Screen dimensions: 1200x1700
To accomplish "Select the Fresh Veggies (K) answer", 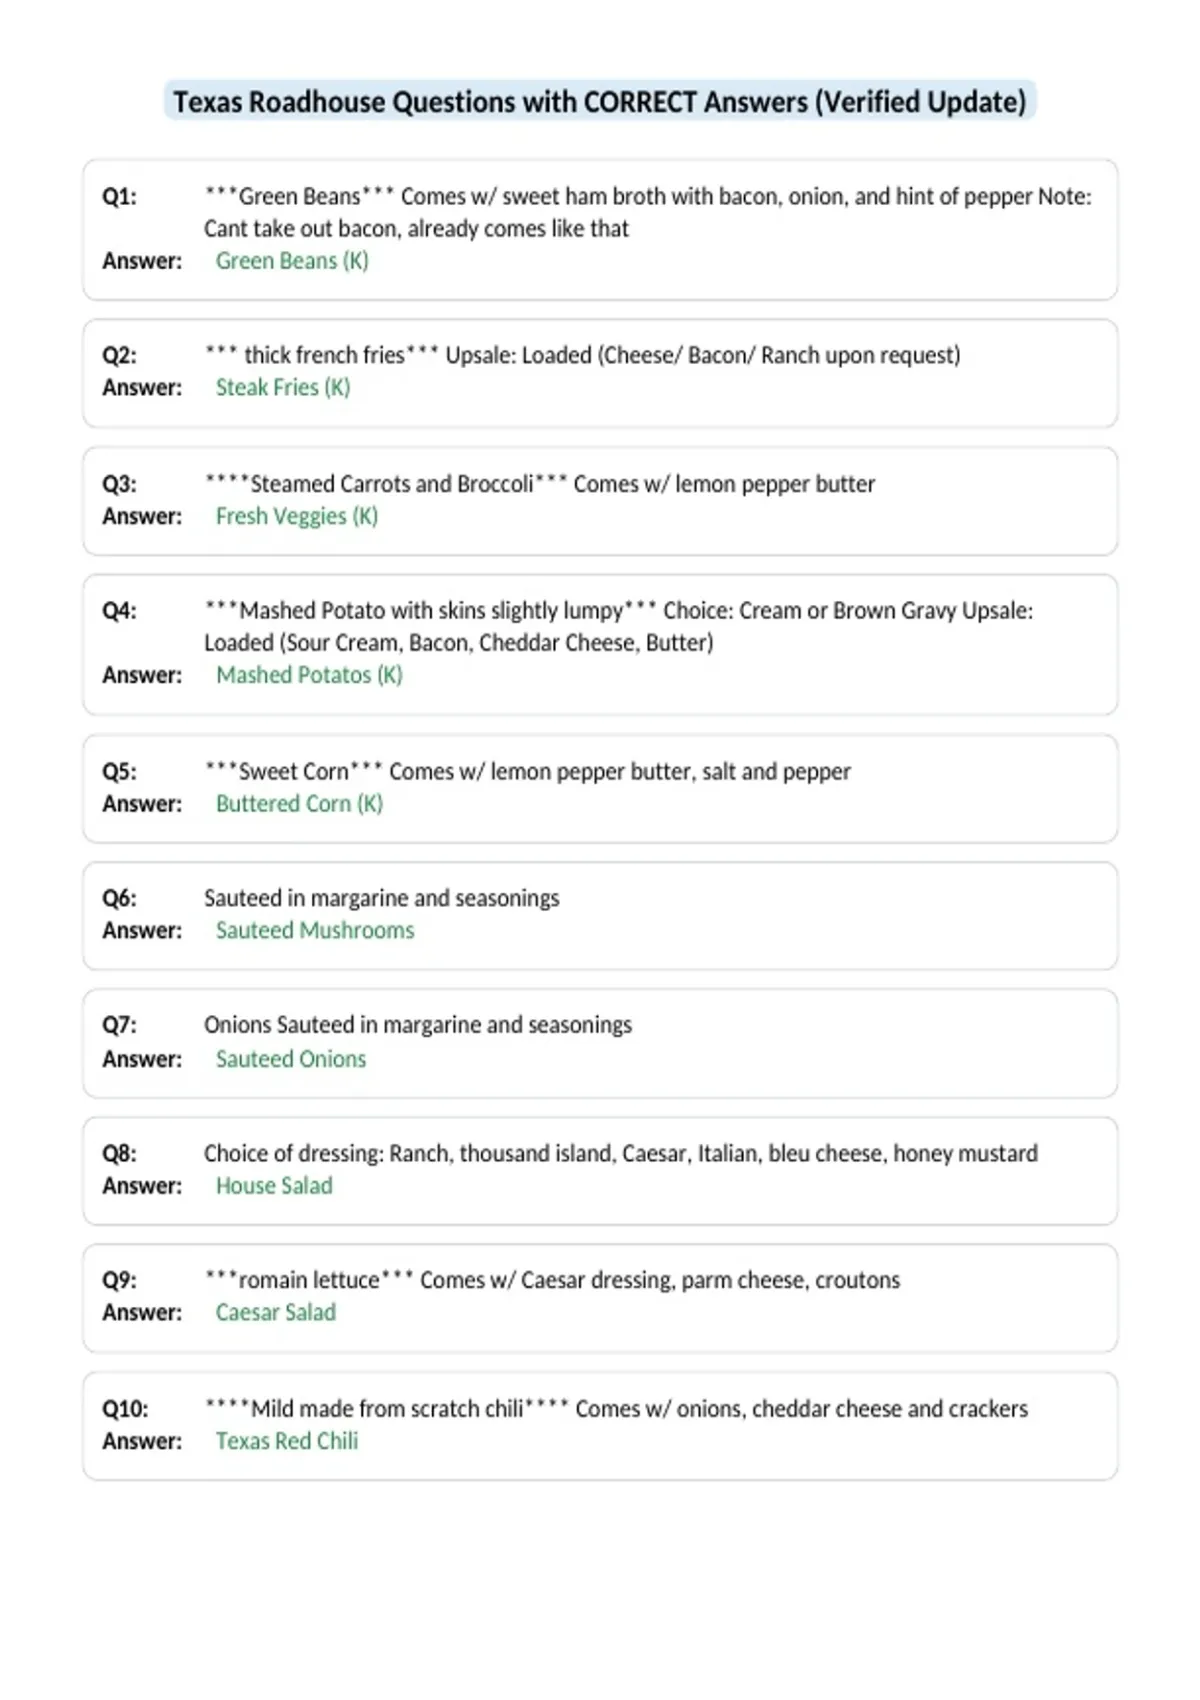I will pyautogui.click(x=297, y=517).
